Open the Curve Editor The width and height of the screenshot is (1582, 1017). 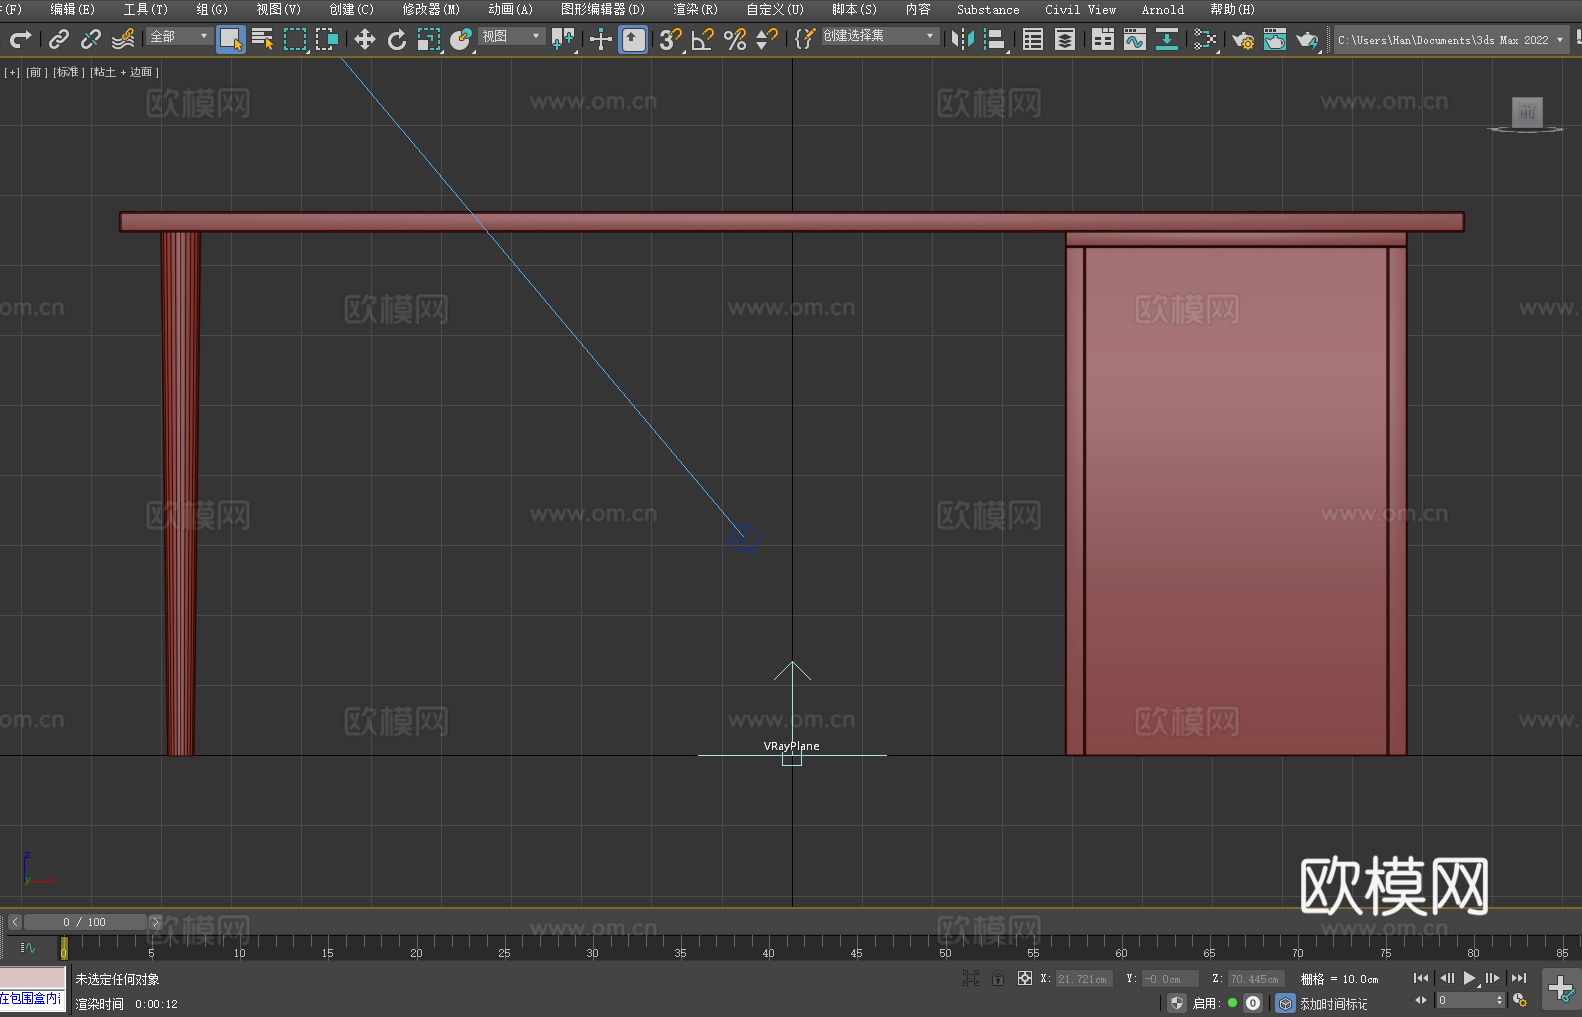[1135, 39]
